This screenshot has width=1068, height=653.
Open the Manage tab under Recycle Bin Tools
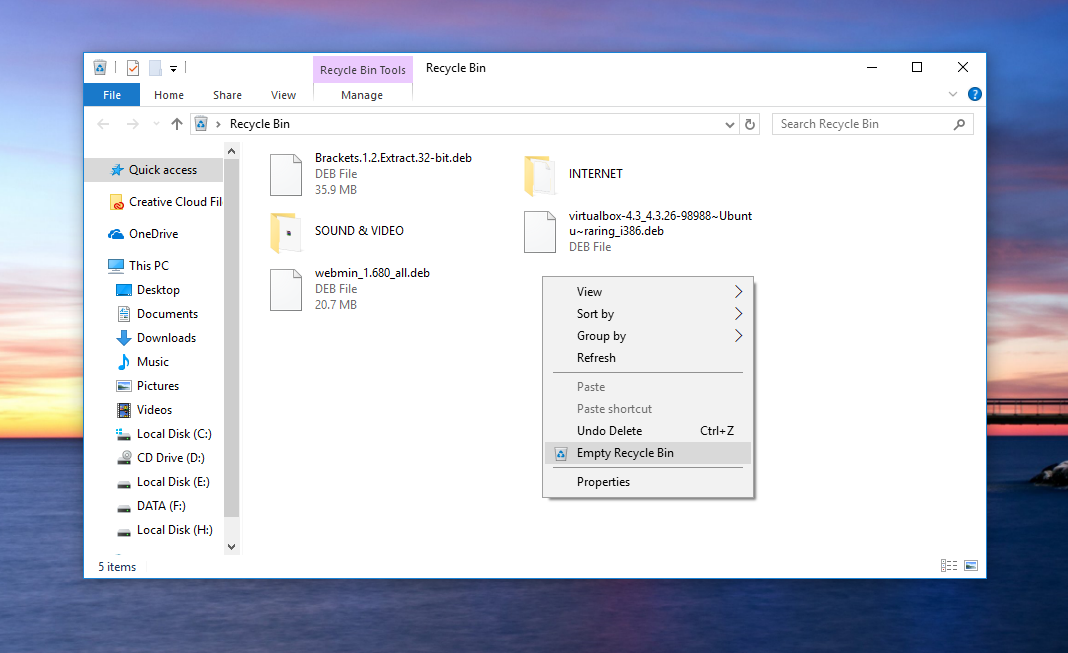click(362, 95)
